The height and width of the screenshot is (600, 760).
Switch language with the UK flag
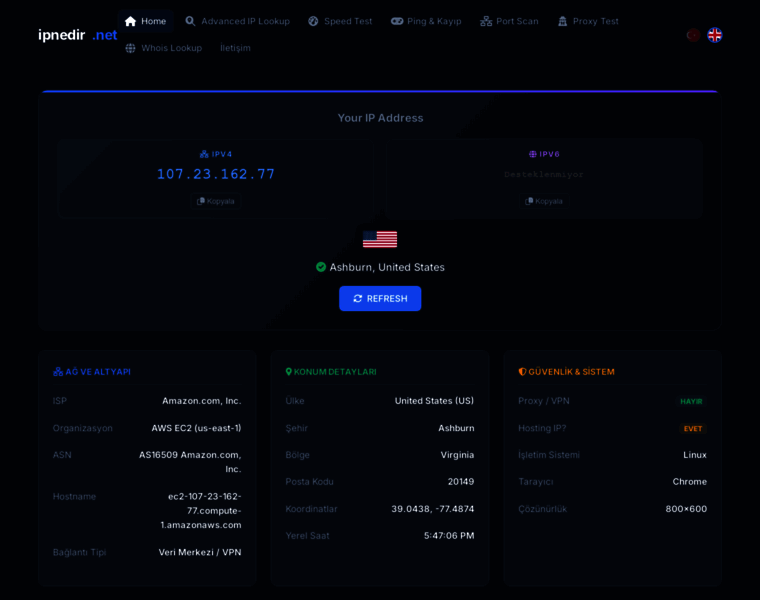pos(714,35)
